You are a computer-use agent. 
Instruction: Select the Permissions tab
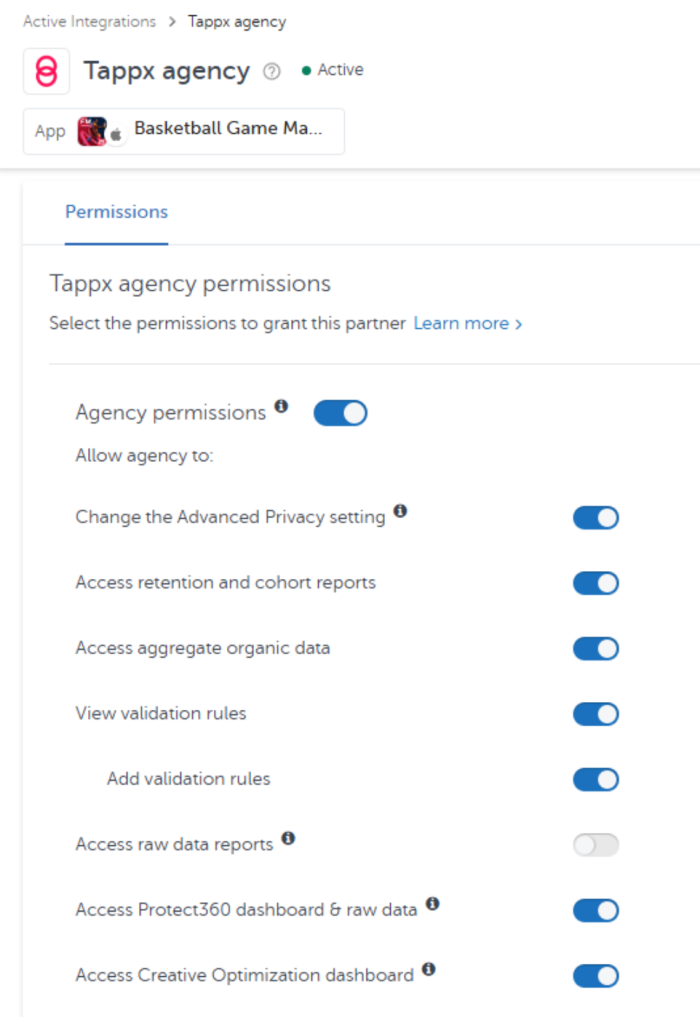(117, 212)
